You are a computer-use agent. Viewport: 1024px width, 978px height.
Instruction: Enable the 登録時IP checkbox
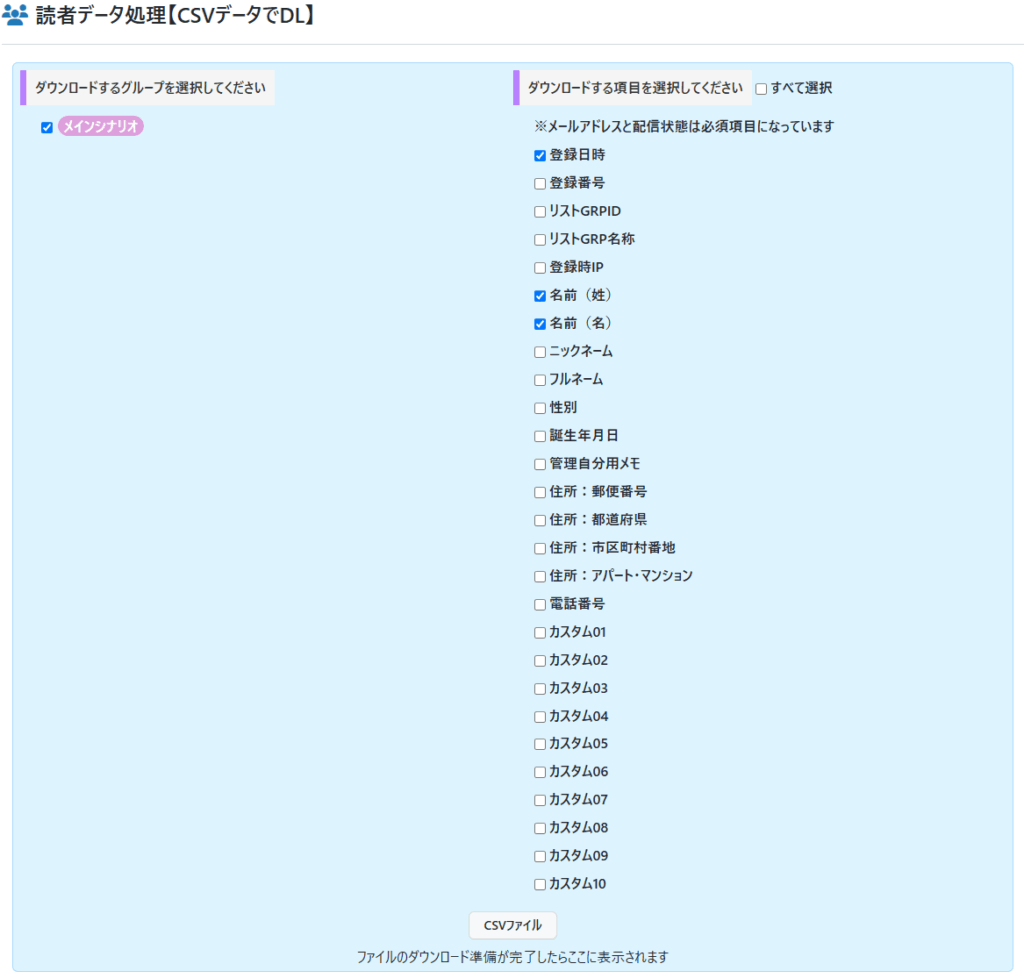pyautogui.click(x=540, y=268)
